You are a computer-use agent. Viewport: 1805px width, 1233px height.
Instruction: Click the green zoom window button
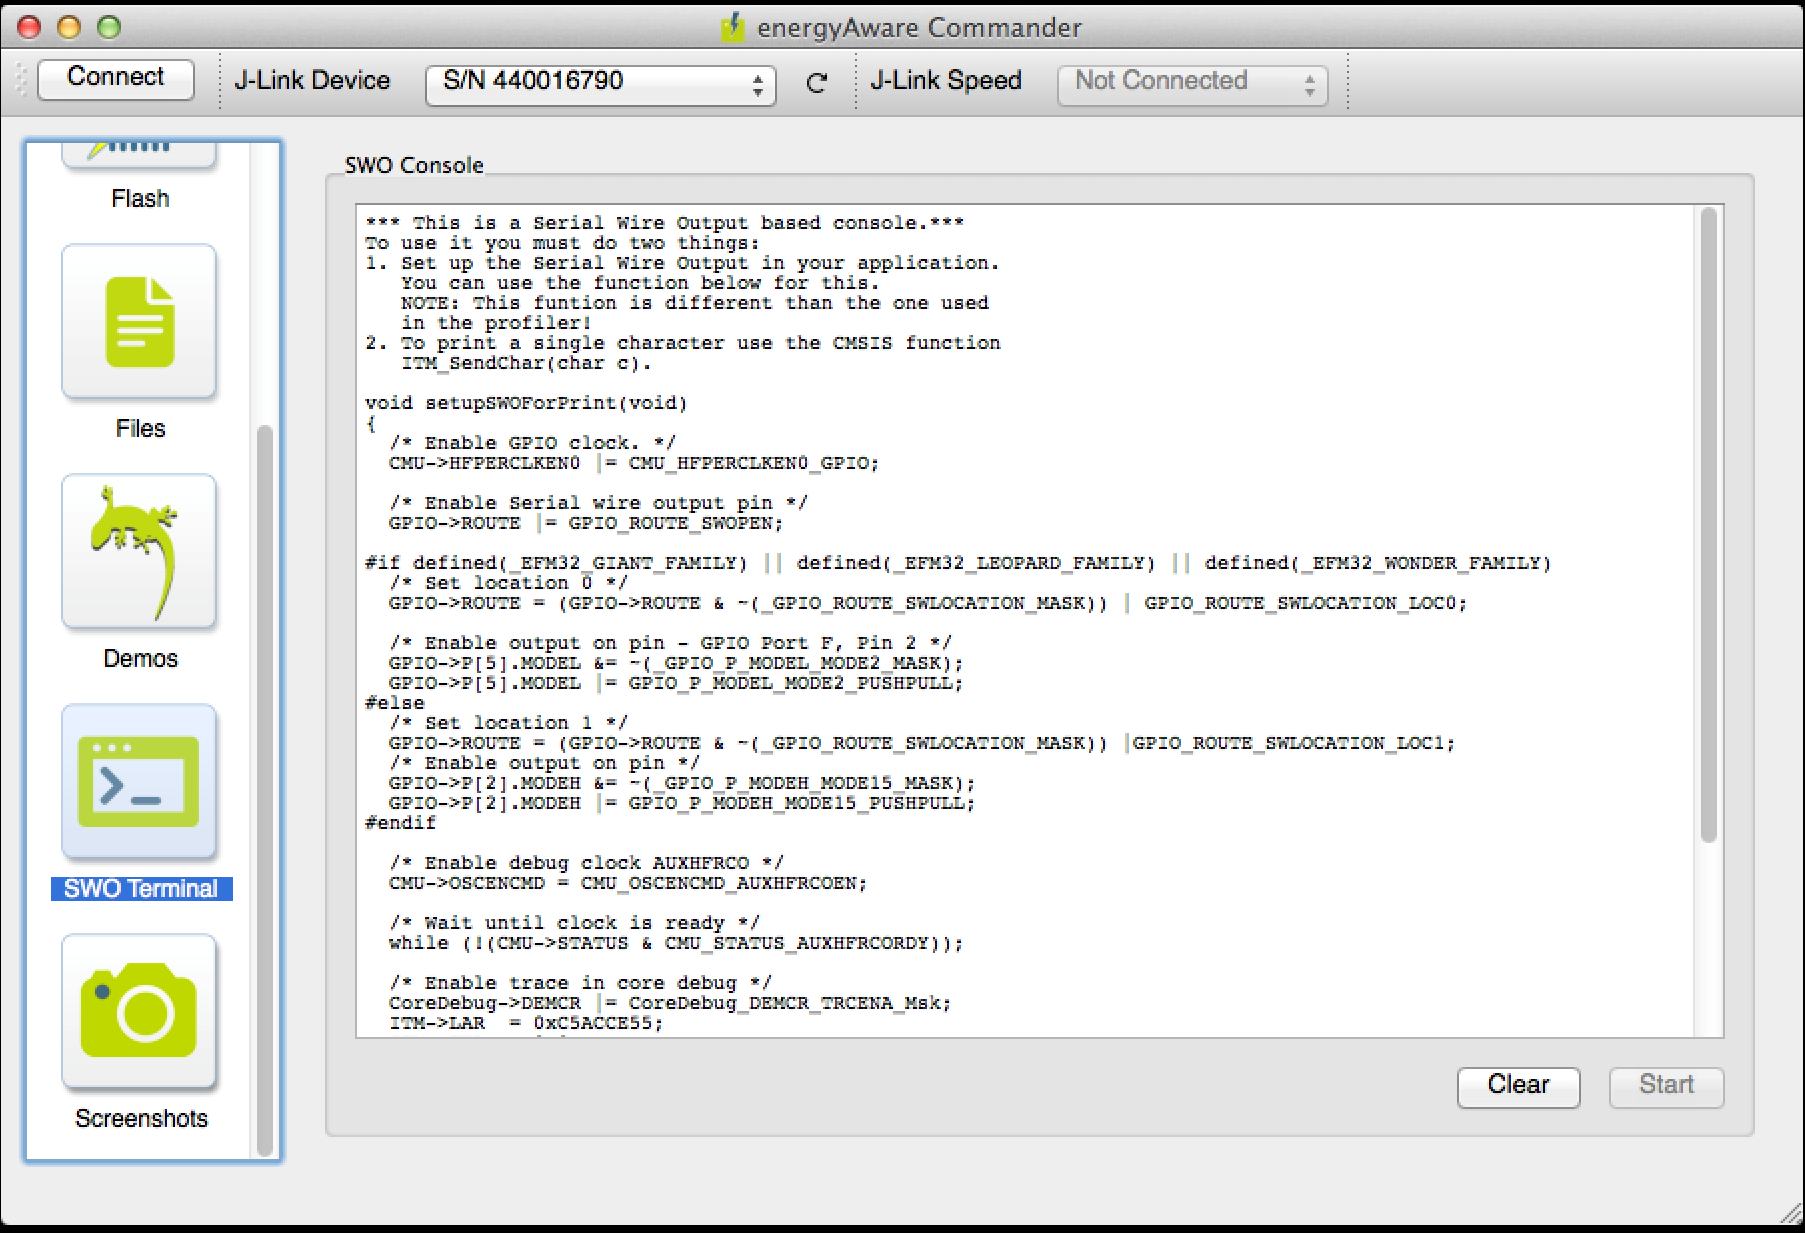click(109, 27)
